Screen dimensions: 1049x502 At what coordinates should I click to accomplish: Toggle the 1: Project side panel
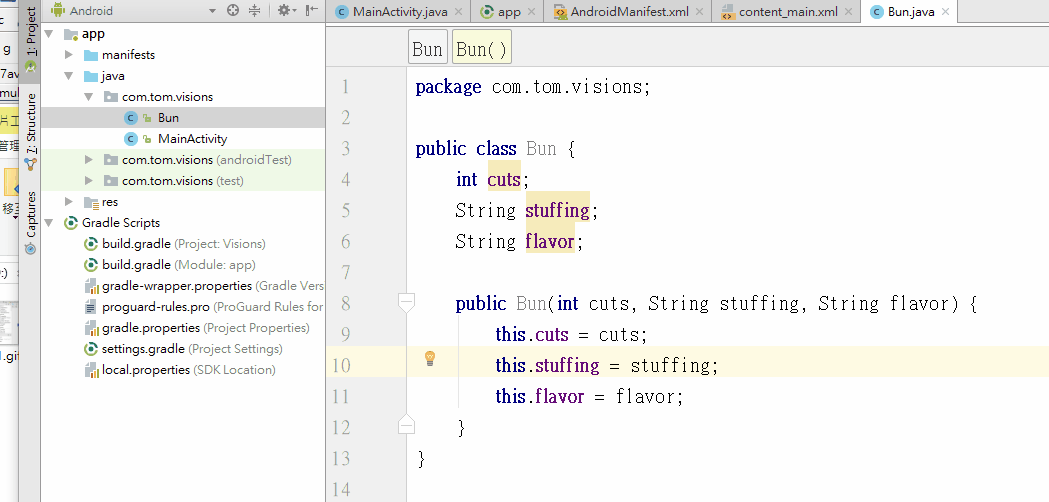[x=30, y=30]
